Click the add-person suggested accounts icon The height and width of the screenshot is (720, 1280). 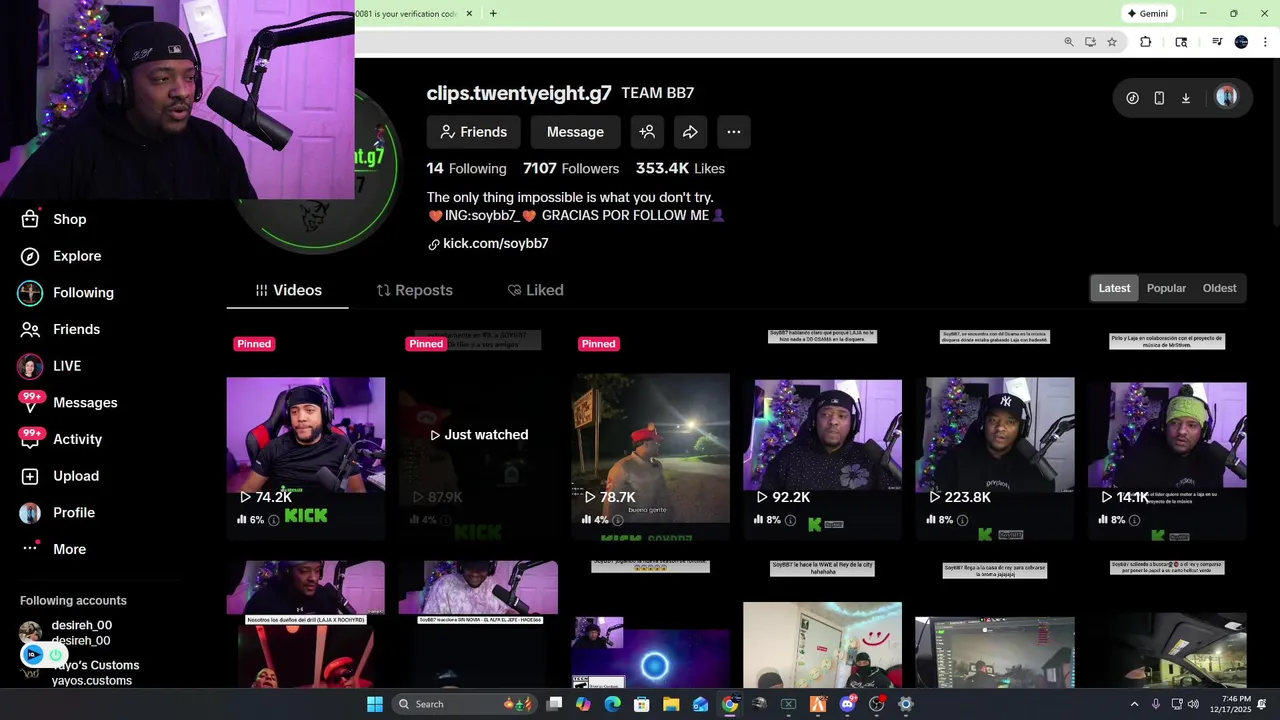click(647, 132)
